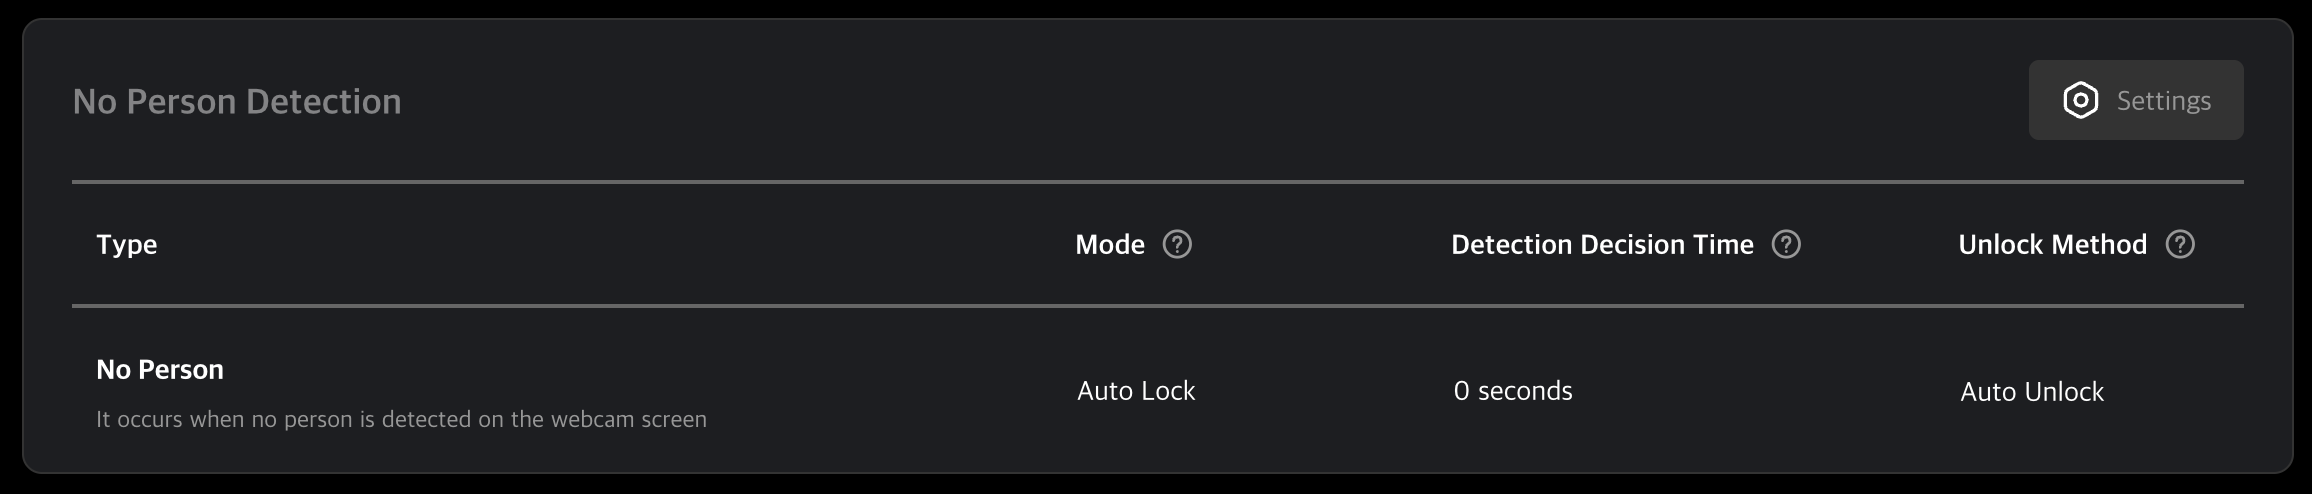Click the Detection Decision Time help icon

[1786, 245]
